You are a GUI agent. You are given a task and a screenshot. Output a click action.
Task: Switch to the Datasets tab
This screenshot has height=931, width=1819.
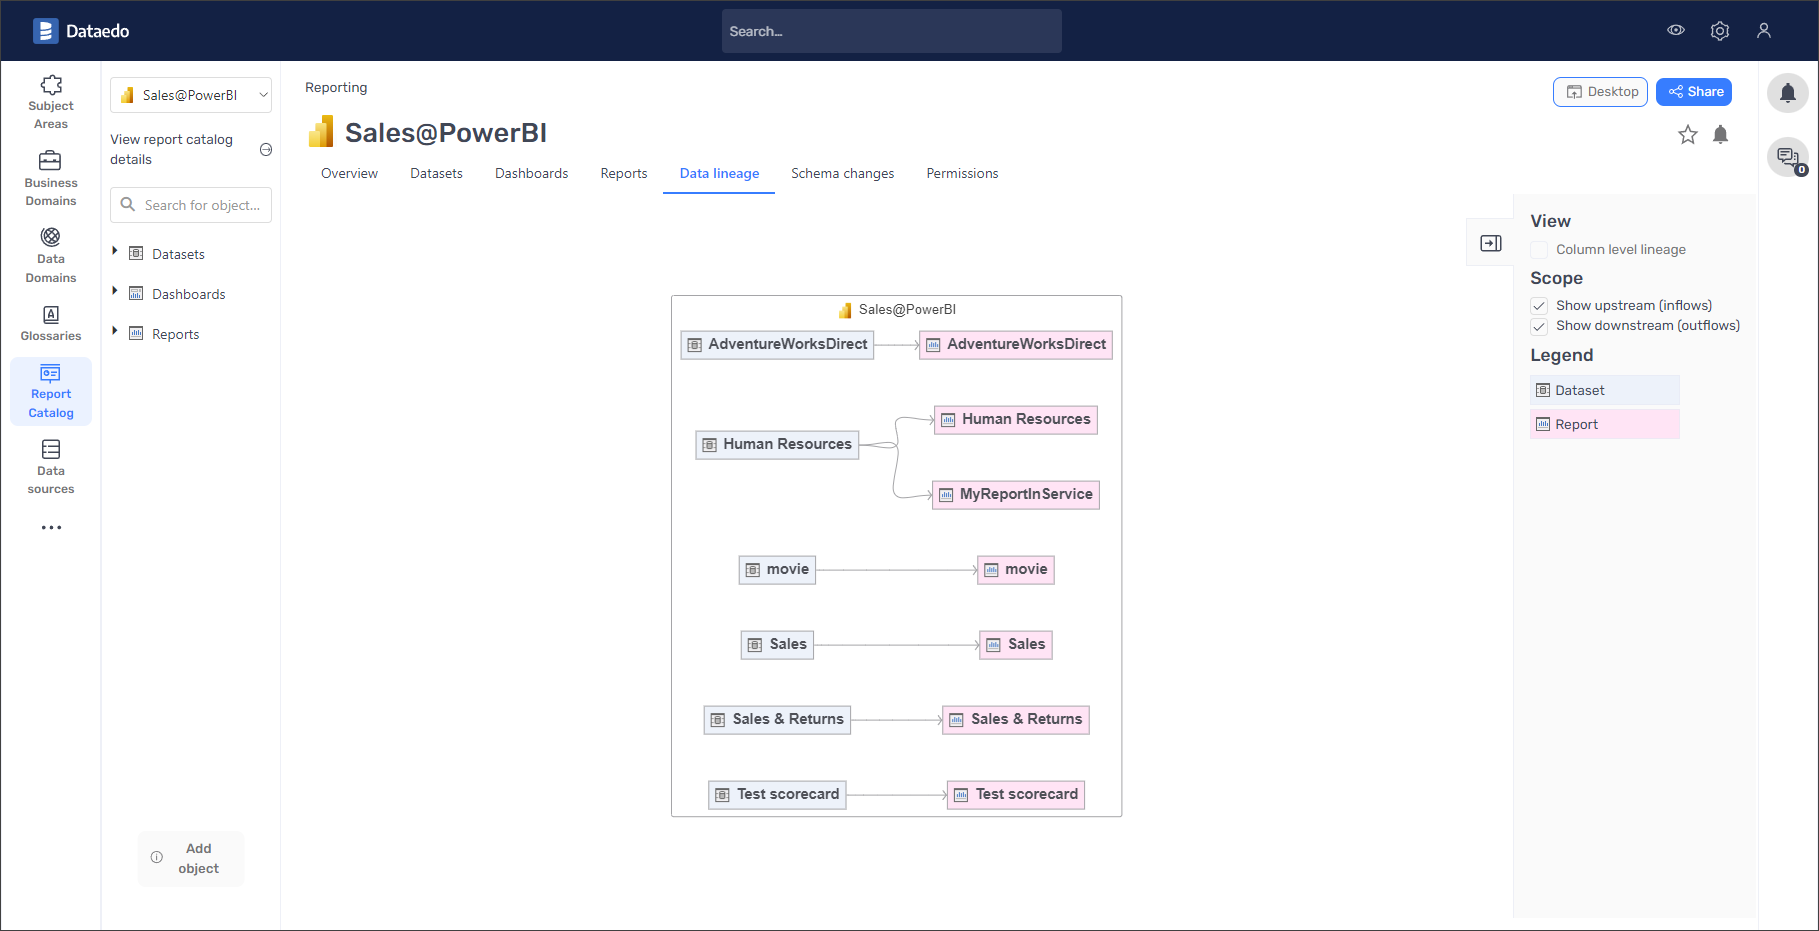click(436, 173)
